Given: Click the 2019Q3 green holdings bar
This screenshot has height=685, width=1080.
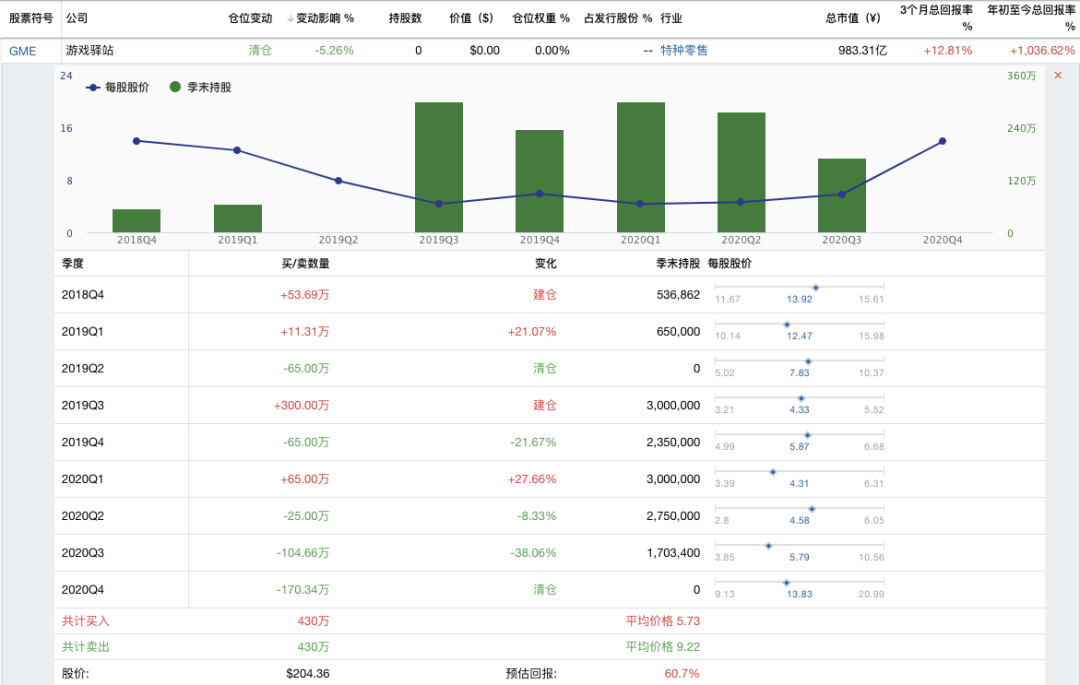Looking at the screenshot, I should [x=439, y=167].
